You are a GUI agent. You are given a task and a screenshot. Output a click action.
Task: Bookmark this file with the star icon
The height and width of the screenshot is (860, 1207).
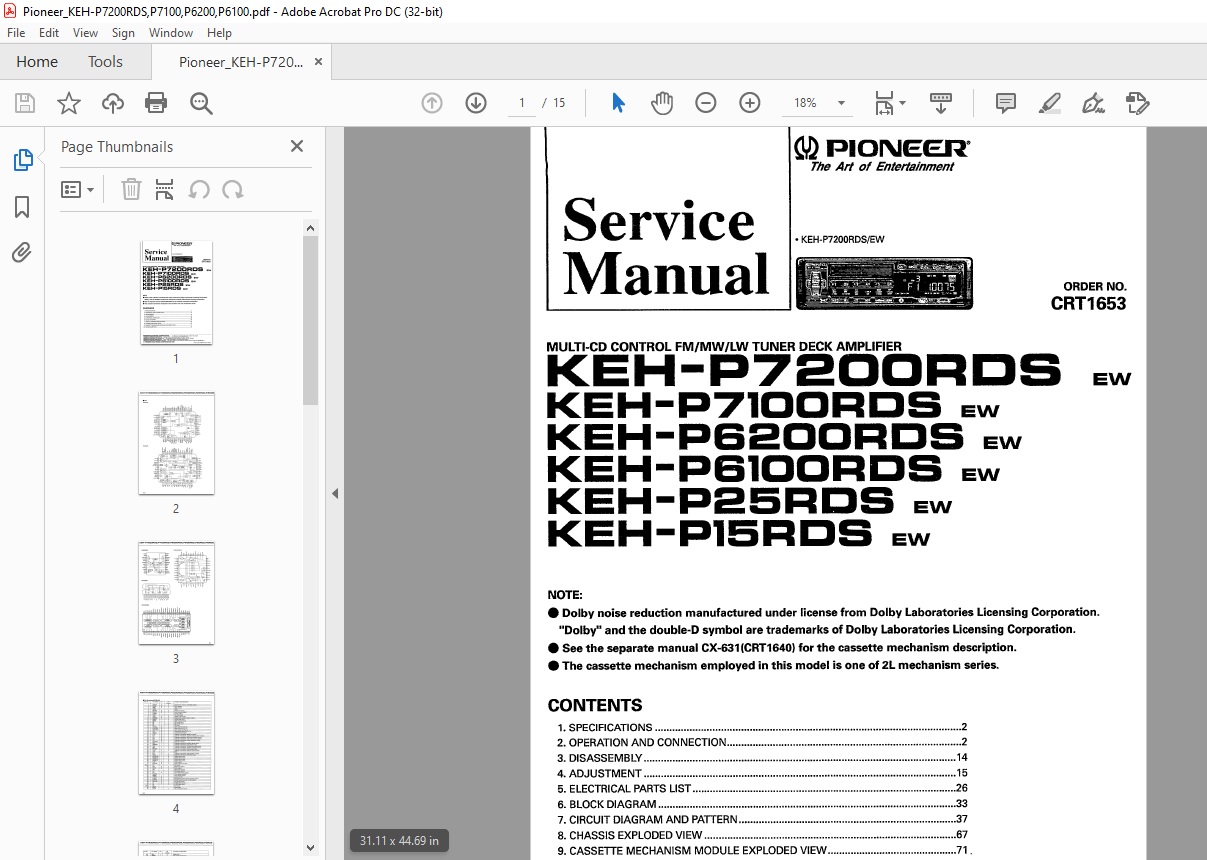(69, 103)
